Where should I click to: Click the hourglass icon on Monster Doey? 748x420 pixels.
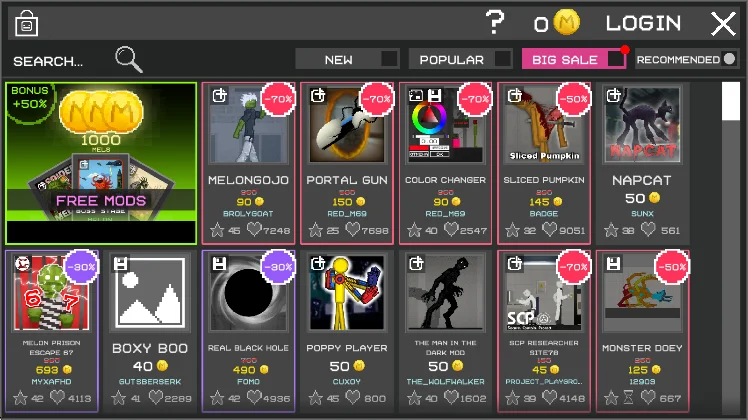628,397
